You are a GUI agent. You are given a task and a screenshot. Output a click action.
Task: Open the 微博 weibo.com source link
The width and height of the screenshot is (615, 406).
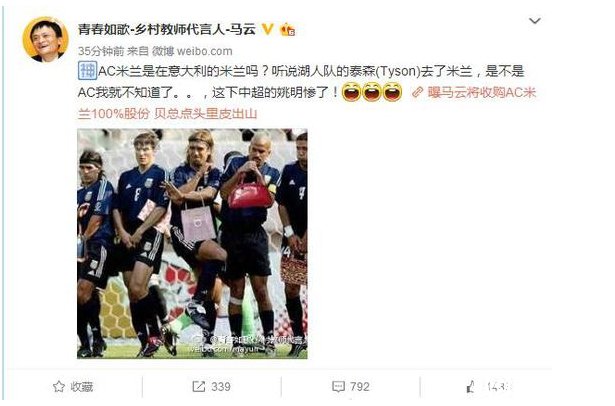coord(192,51)
